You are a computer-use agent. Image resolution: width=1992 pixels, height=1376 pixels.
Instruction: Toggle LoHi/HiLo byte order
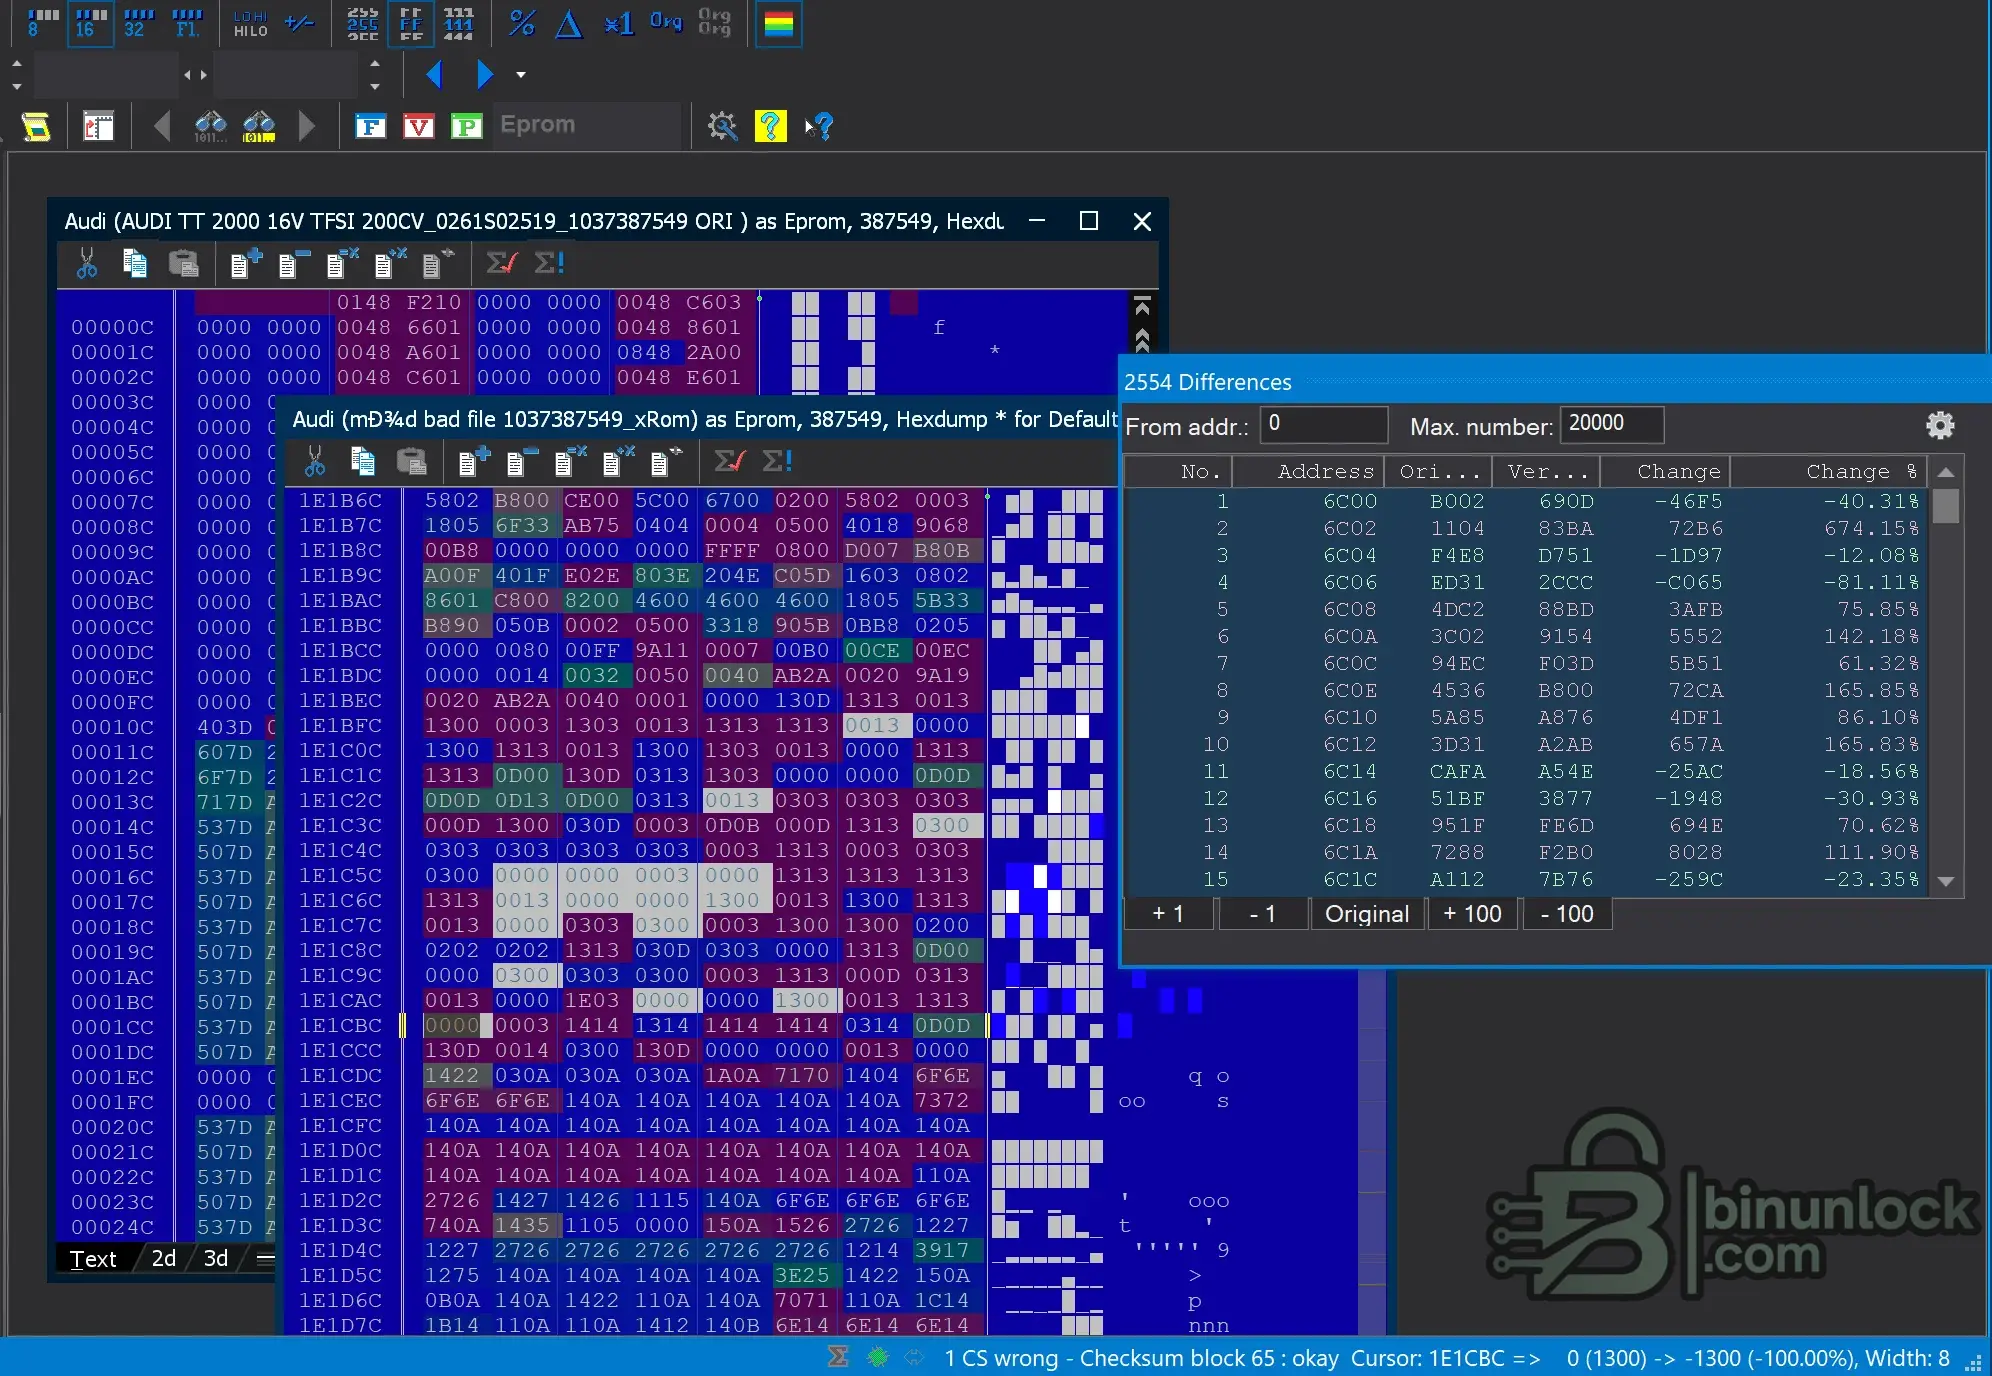(250, 22)
